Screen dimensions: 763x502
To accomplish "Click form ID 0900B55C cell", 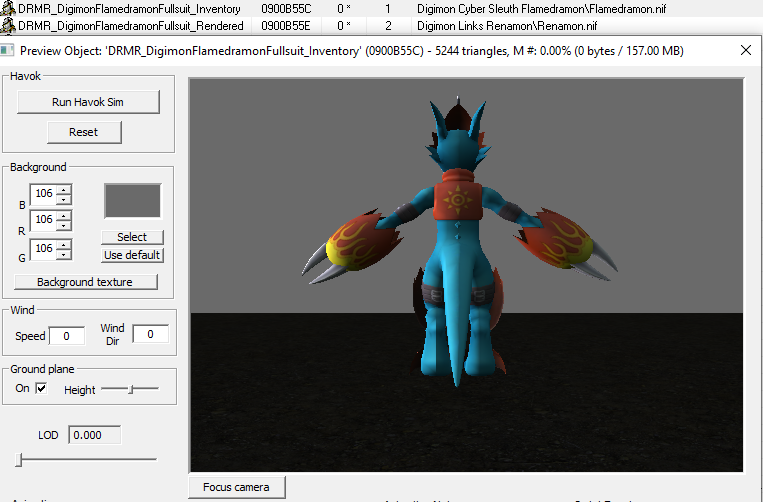I will coord(286,9).
